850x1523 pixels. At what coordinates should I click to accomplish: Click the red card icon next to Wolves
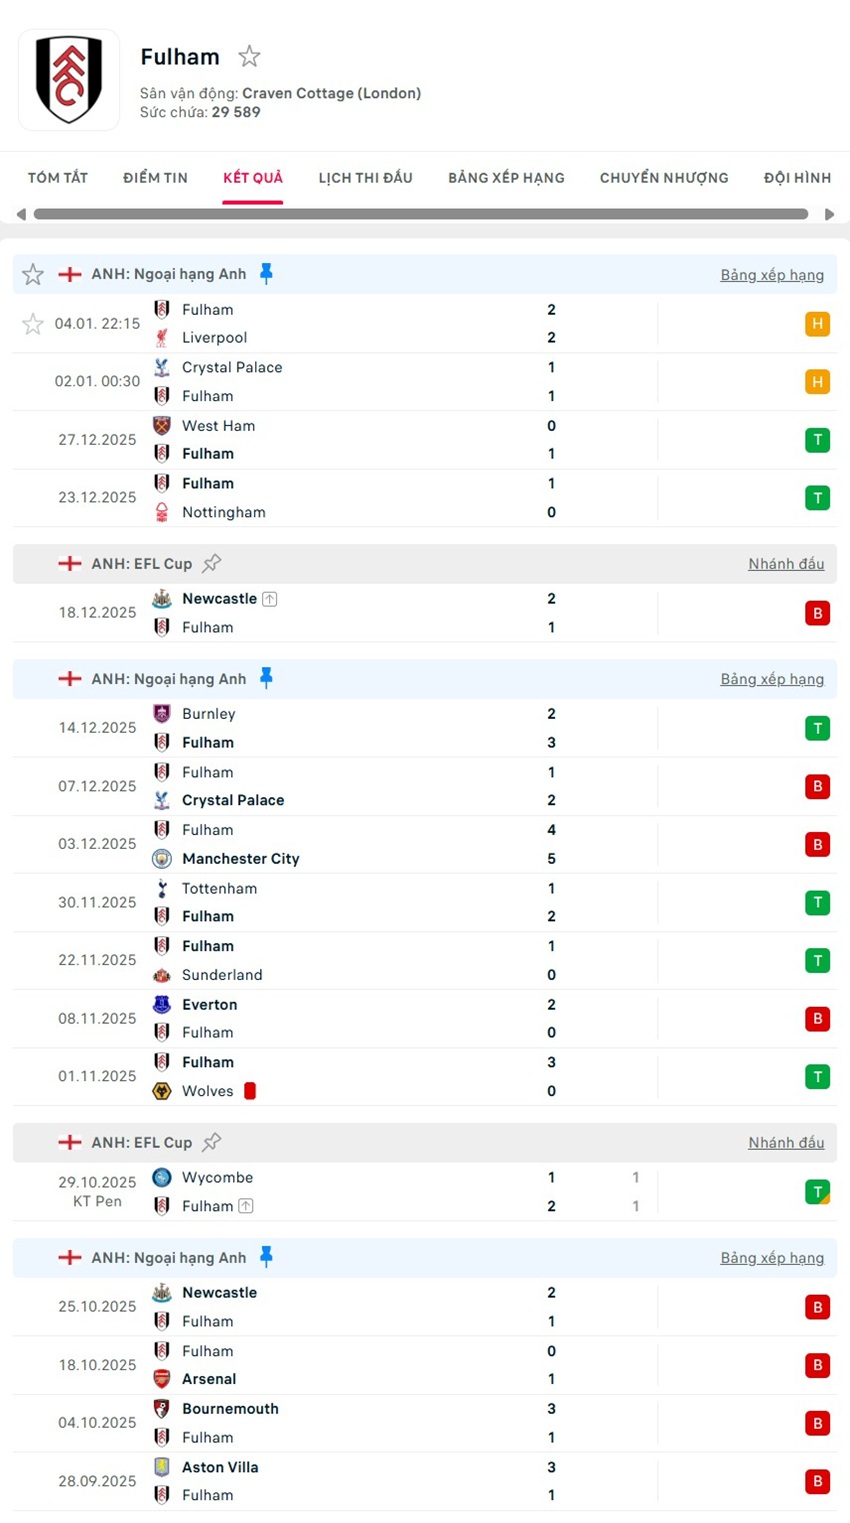[249, 1091]
